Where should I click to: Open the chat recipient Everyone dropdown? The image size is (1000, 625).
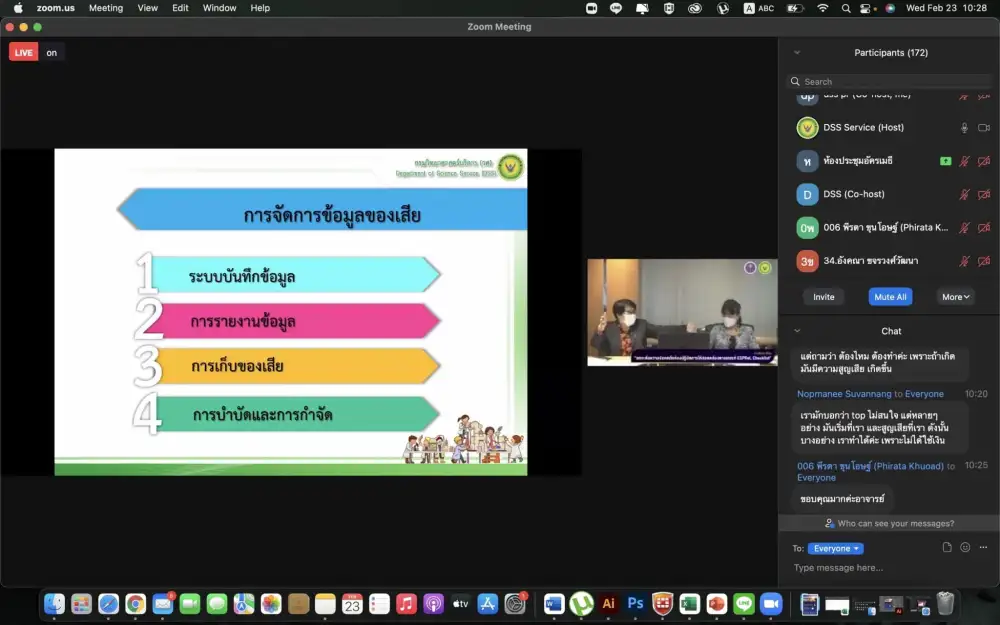pos(835,548)
